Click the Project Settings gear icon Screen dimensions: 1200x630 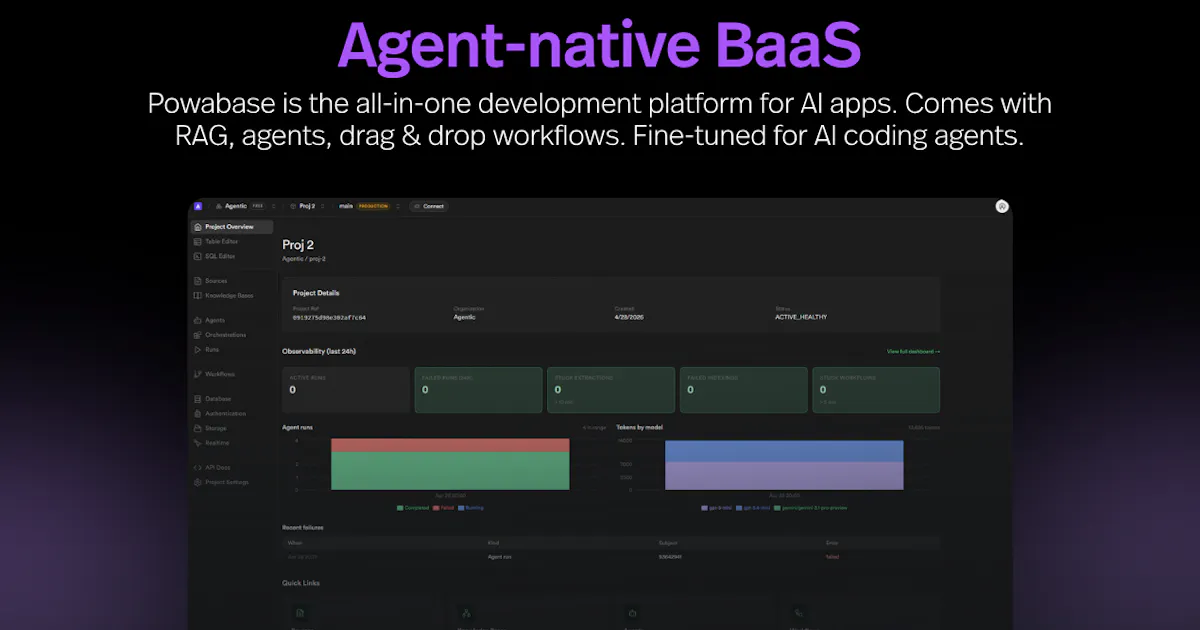(197, 482)
